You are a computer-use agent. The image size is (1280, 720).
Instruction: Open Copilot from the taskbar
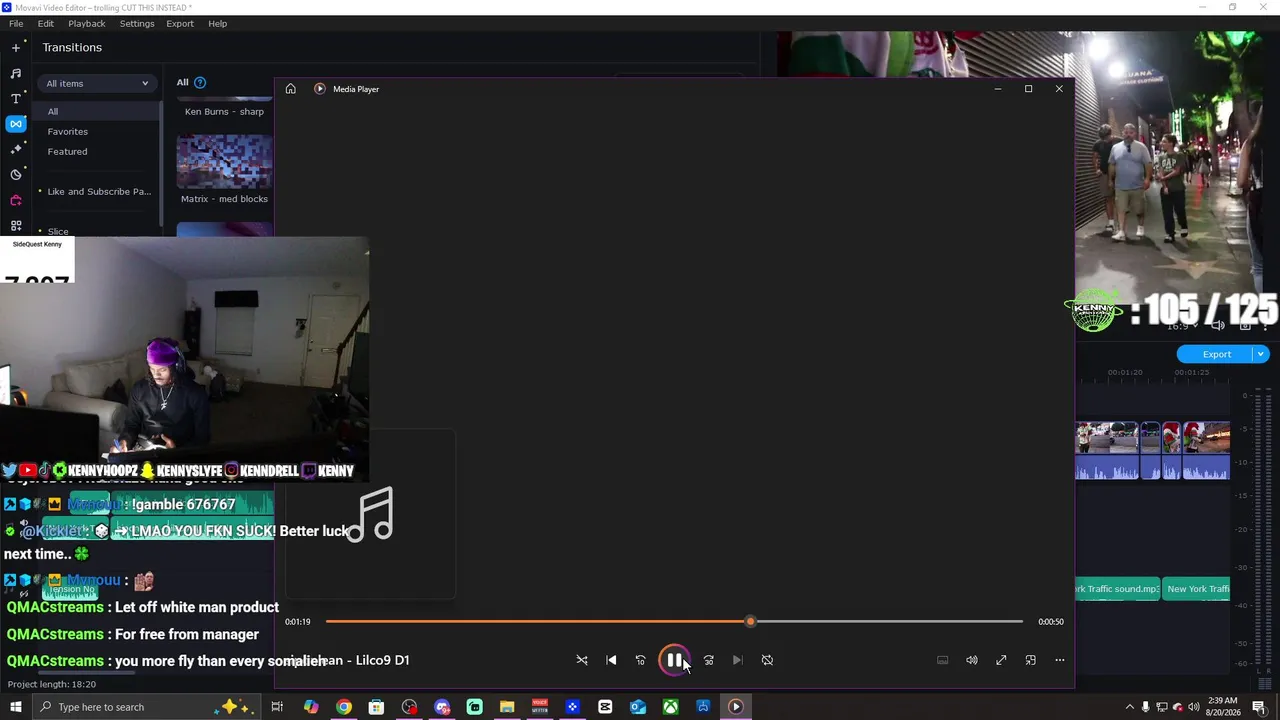coord(311,707)
